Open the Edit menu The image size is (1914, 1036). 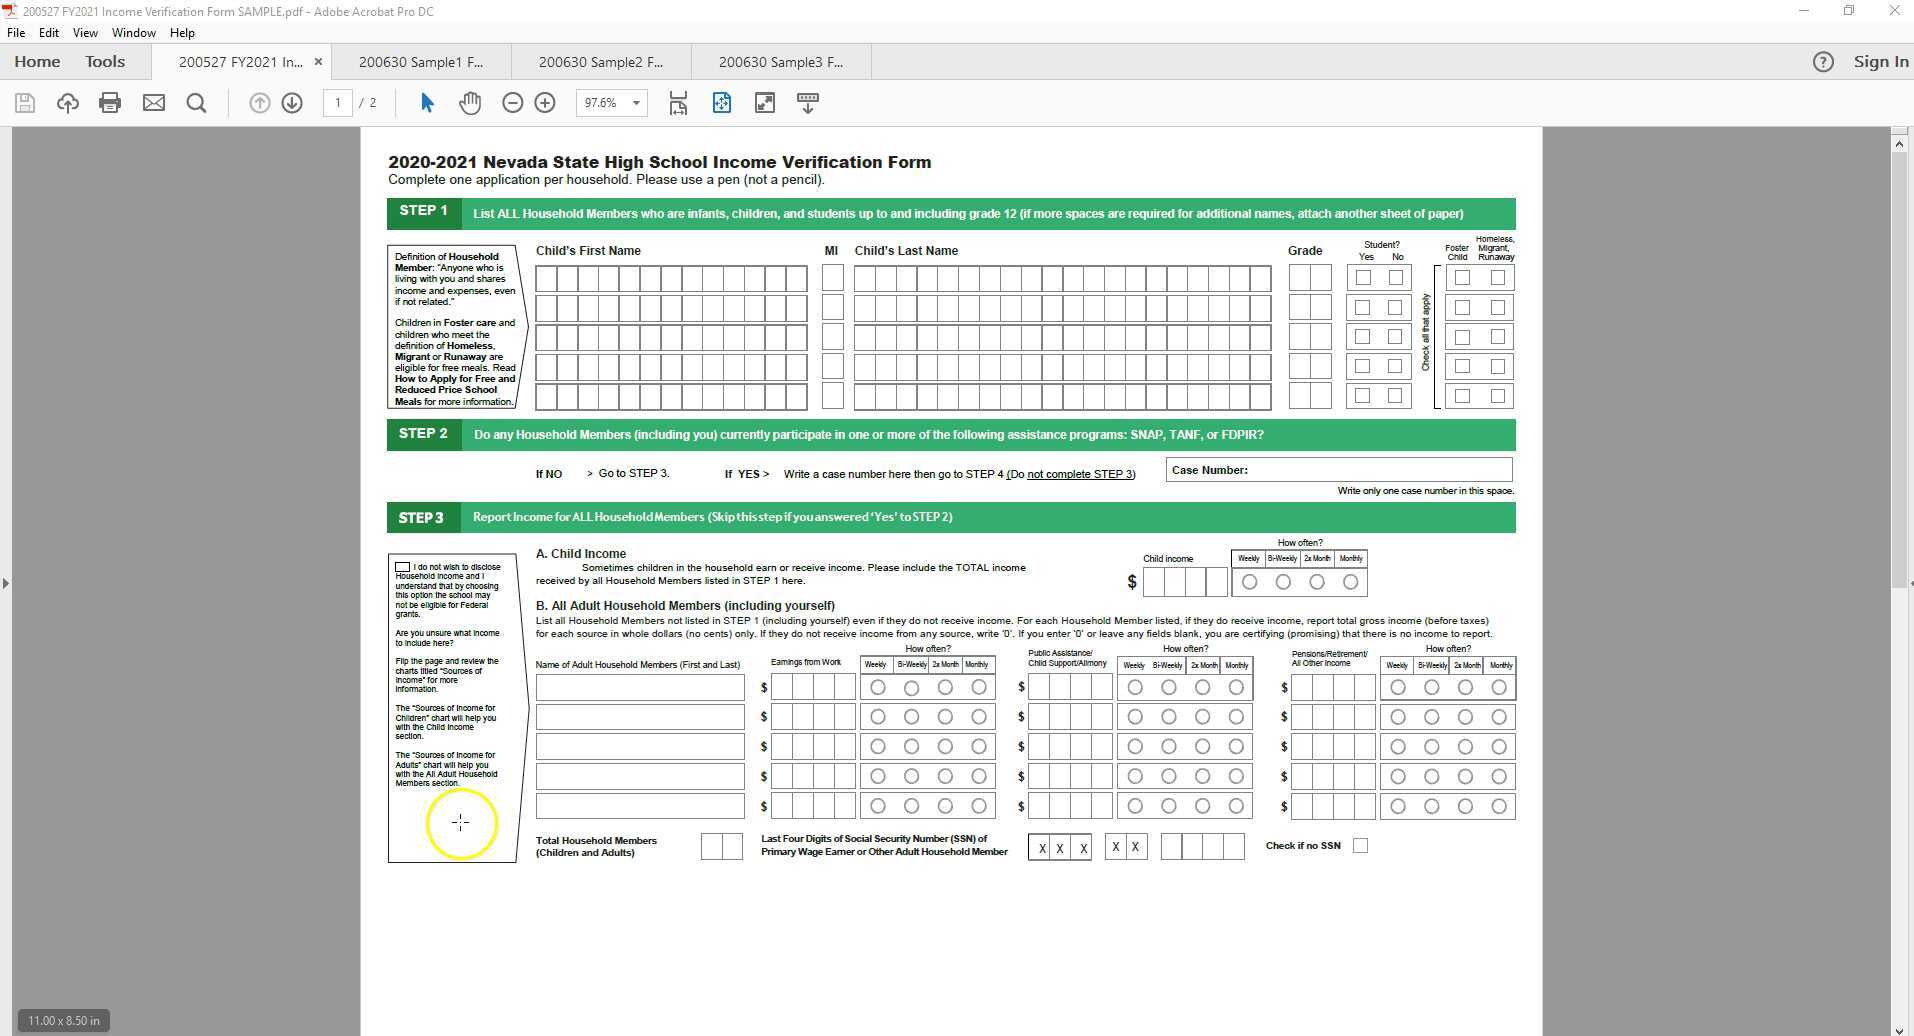click(x=48, y=32)
